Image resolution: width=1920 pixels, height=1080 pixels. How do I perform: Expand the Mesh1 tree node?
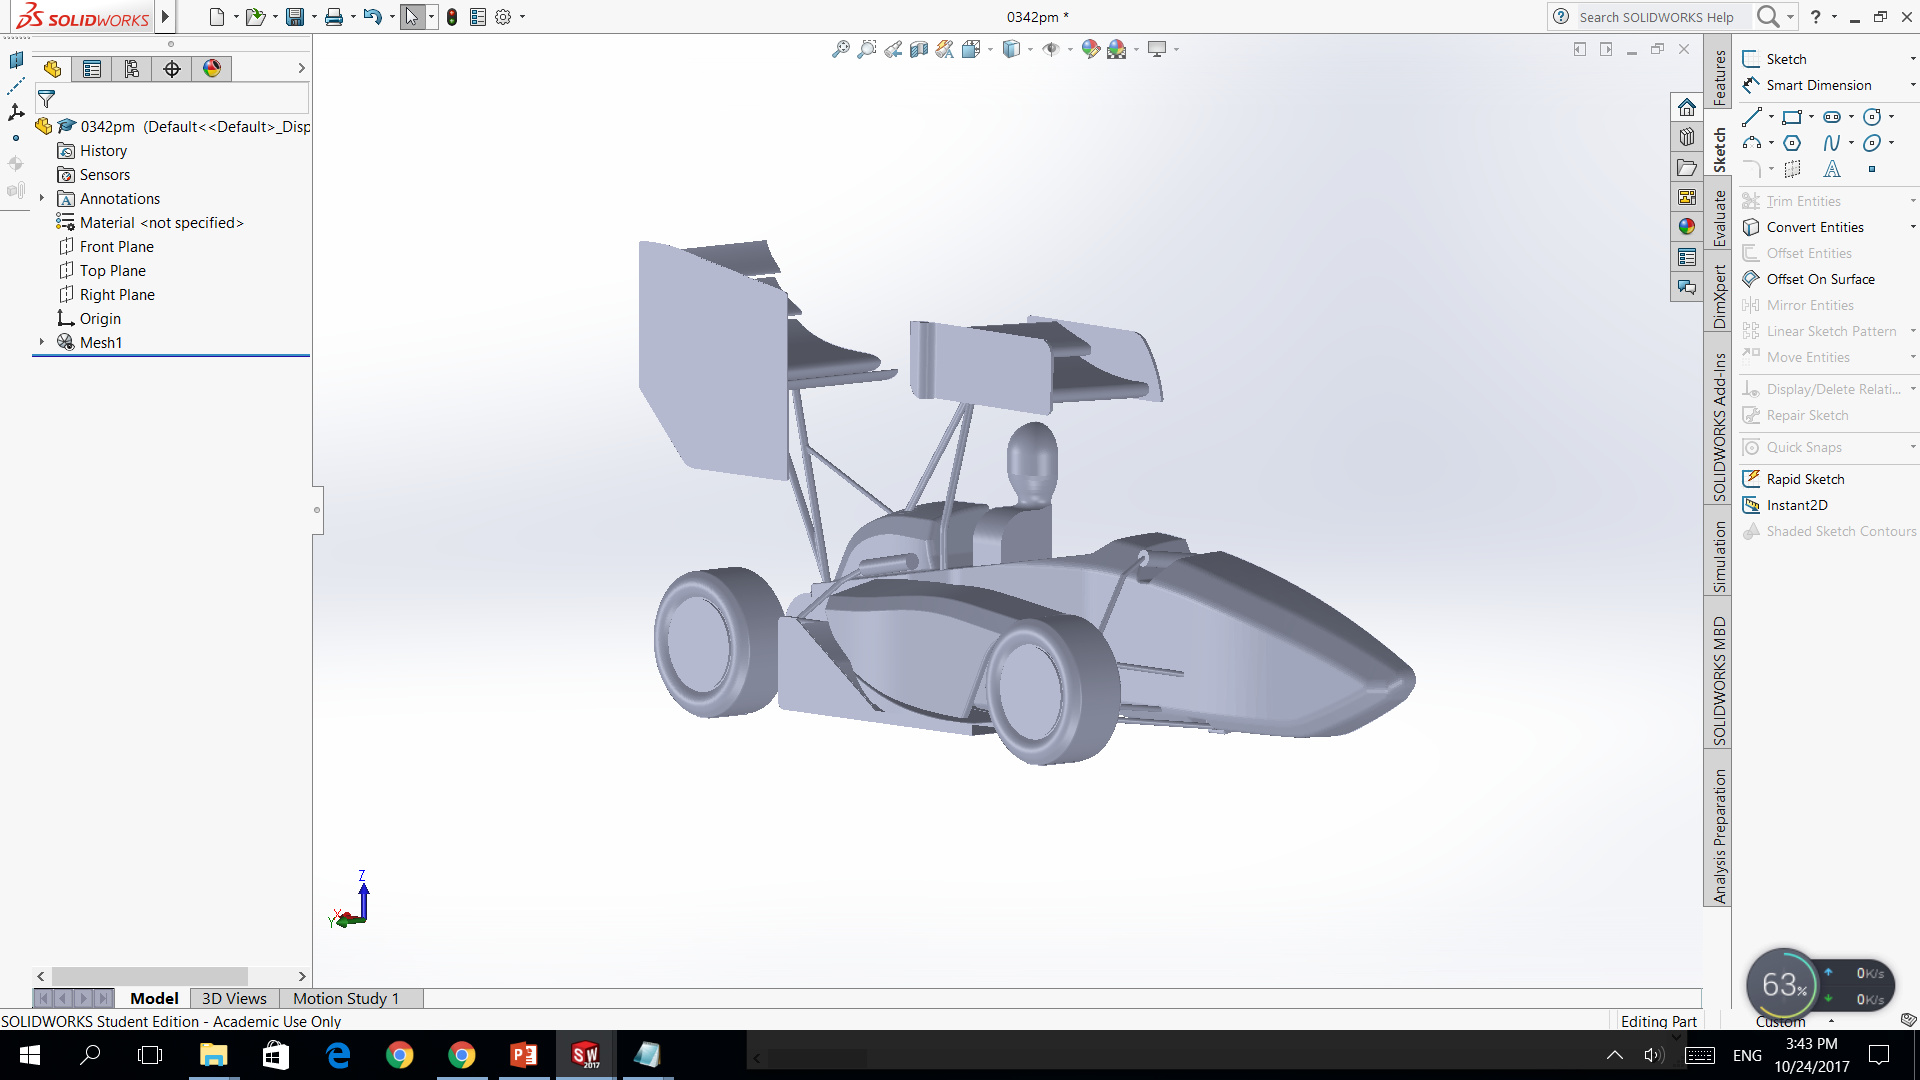click(42, 342)
